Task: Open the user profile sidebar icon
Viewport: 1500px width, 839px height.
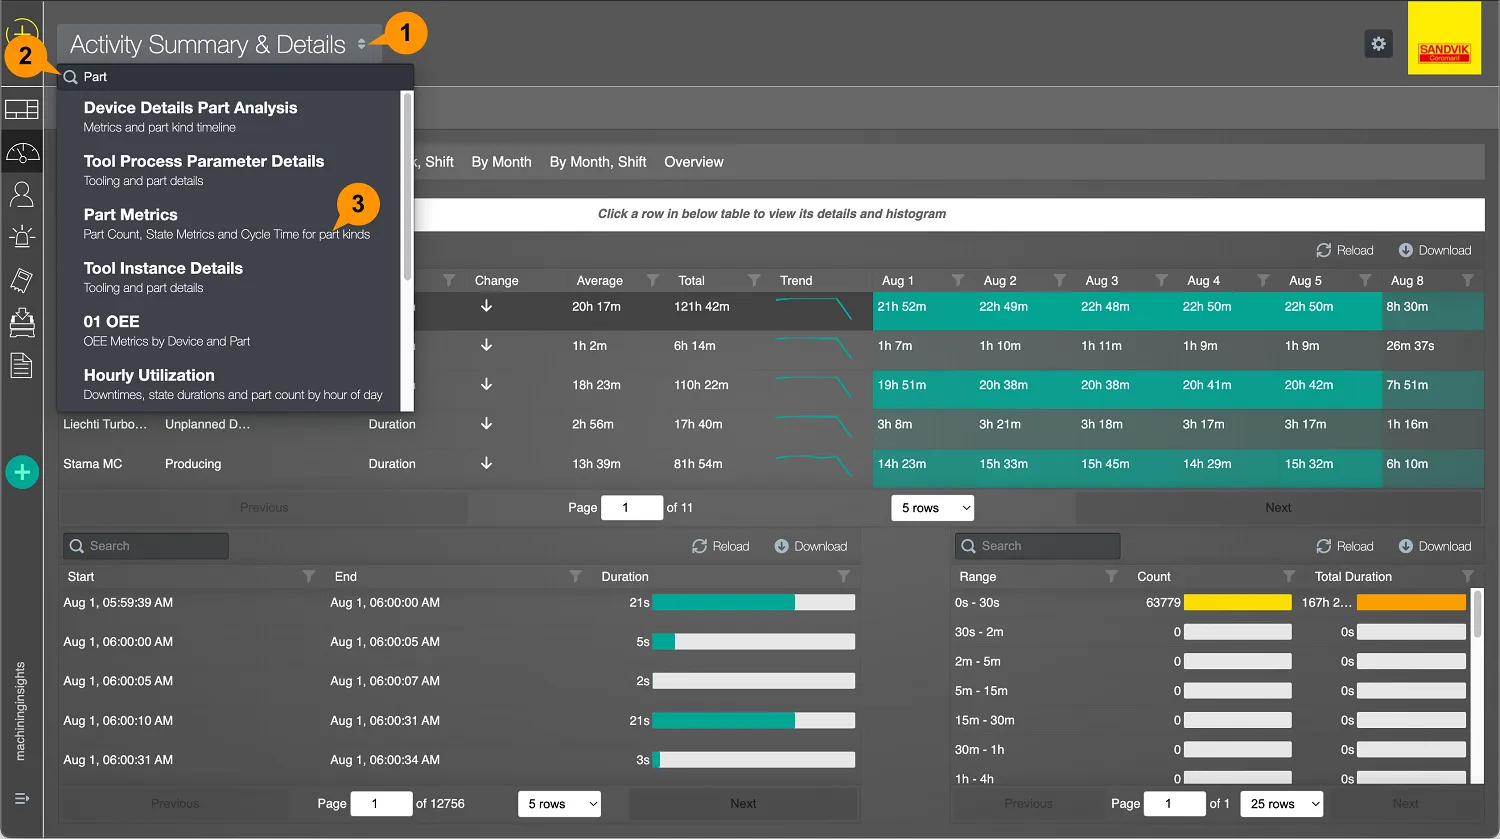Action: 22,194
